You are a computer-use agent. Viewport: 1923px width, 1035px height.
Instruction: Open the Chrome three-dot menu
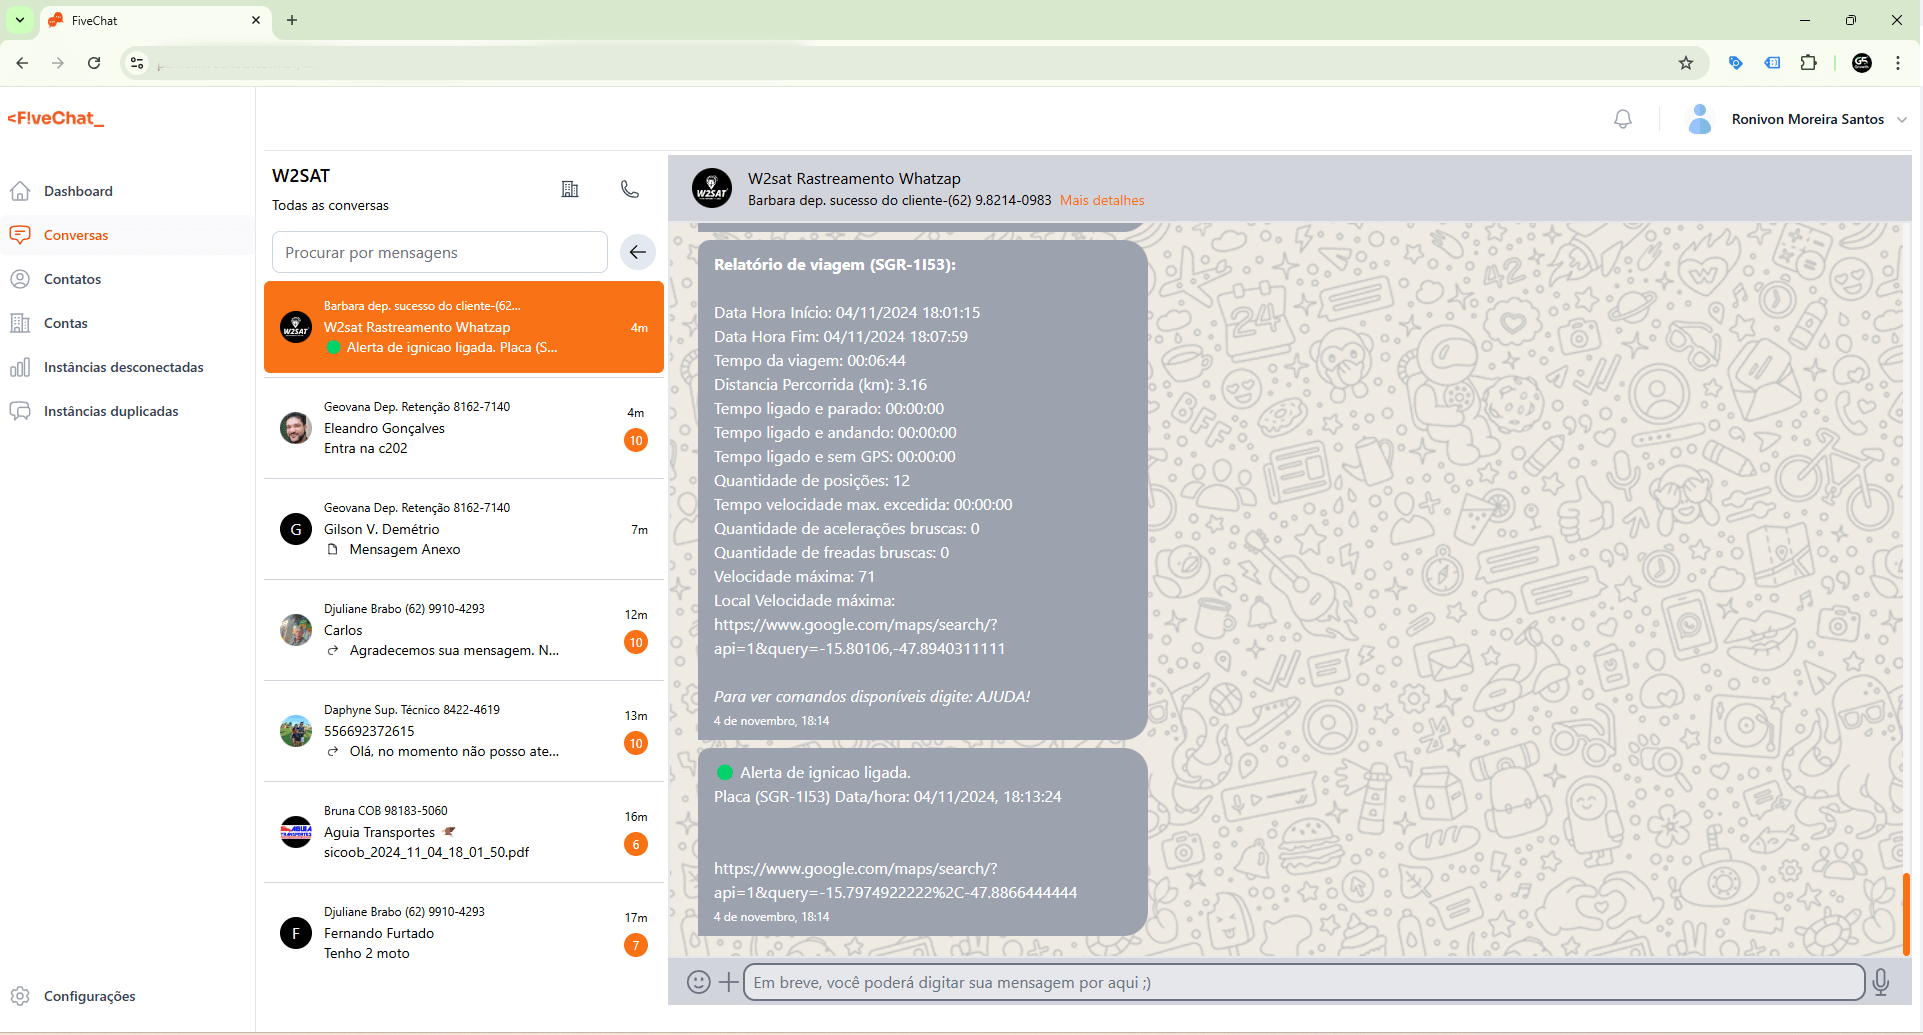tap(1898, 63)
